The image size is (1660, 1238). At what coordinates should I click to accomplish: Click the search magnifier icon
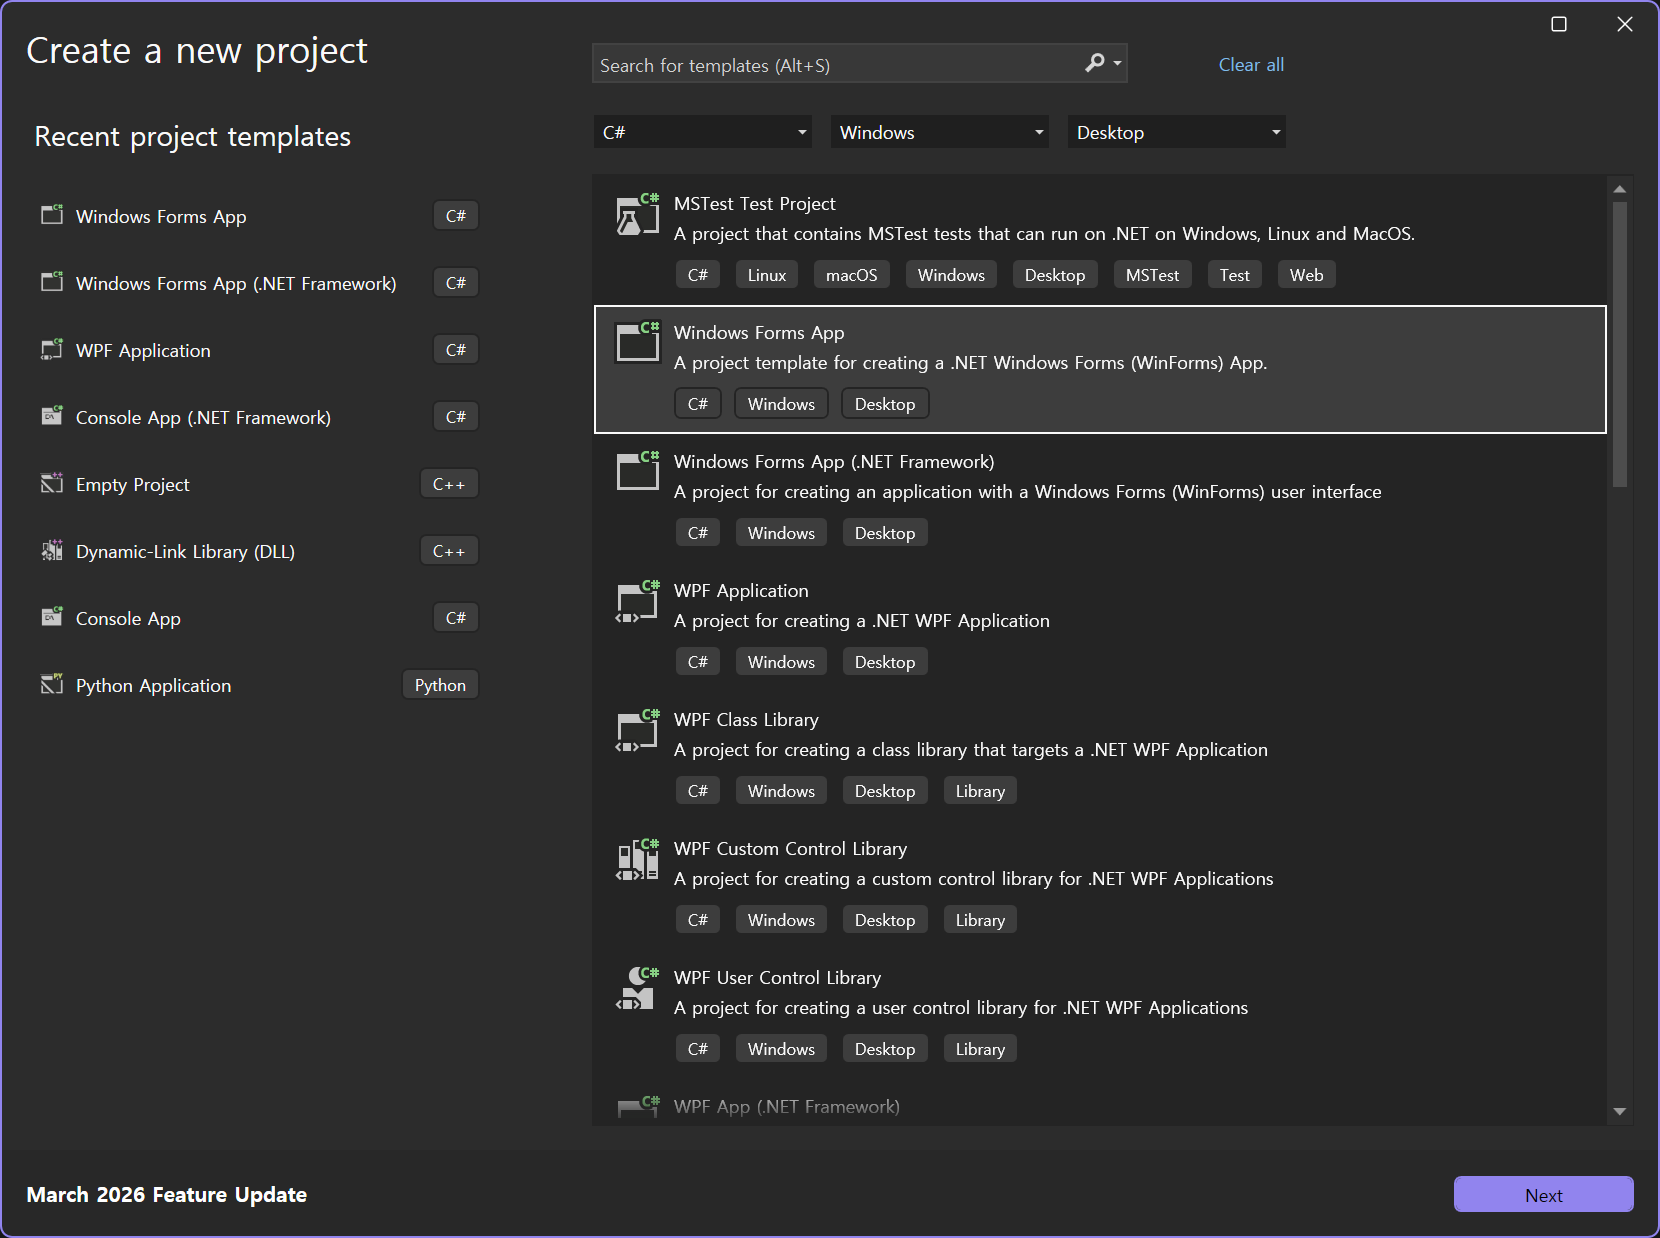pyautogui.click(x=1095, y=63)
